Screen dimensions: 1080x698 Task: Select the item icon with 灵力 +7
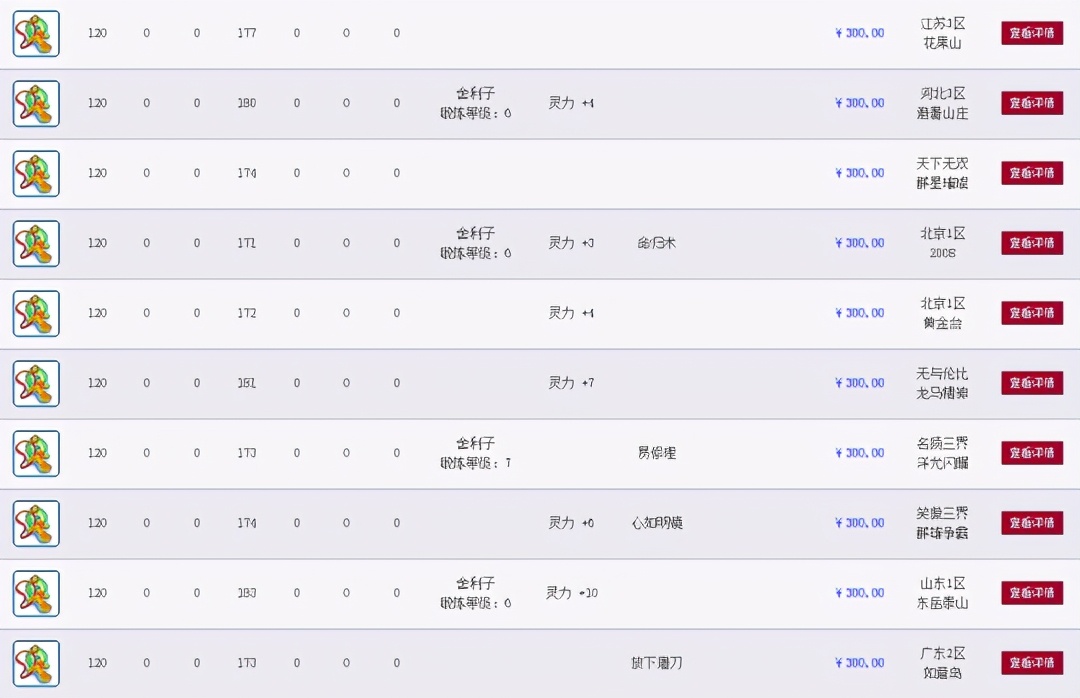[x=36, y=383]
